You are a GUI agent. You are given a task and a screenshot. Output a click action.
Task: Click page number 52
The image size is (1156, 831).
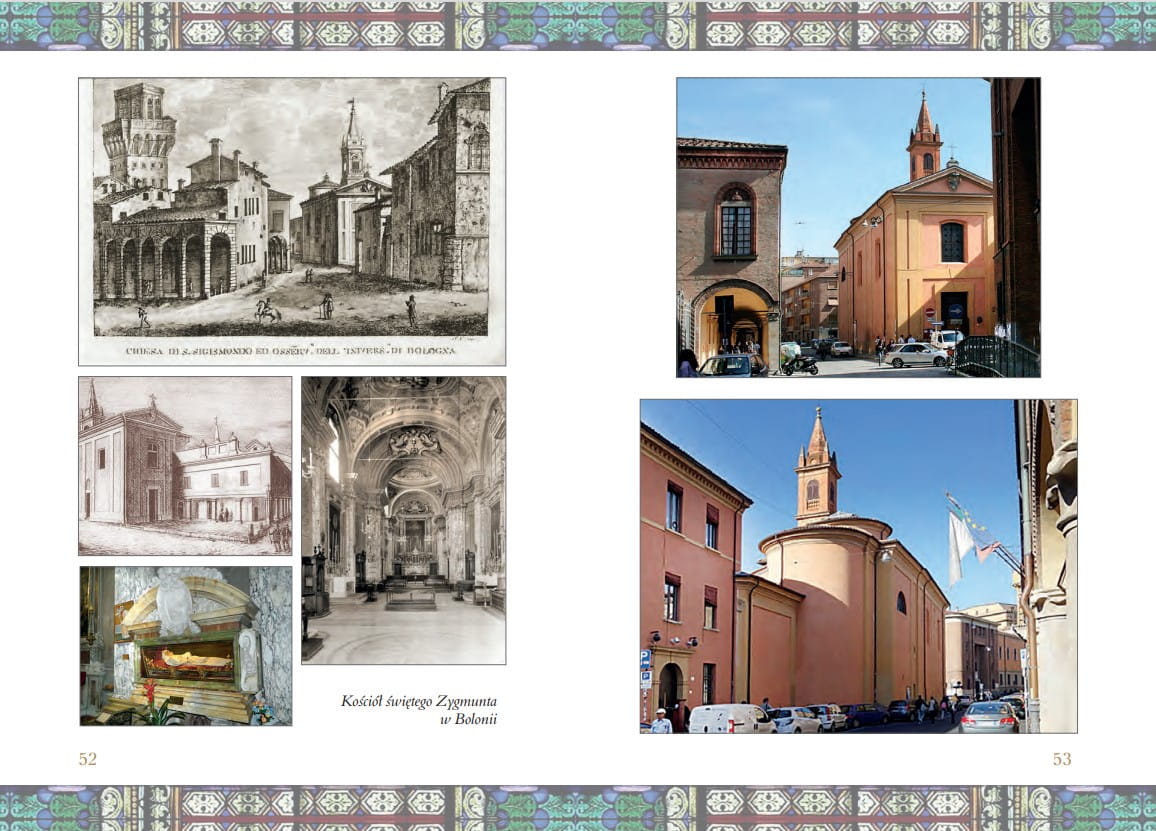click(x=88, y=759)
